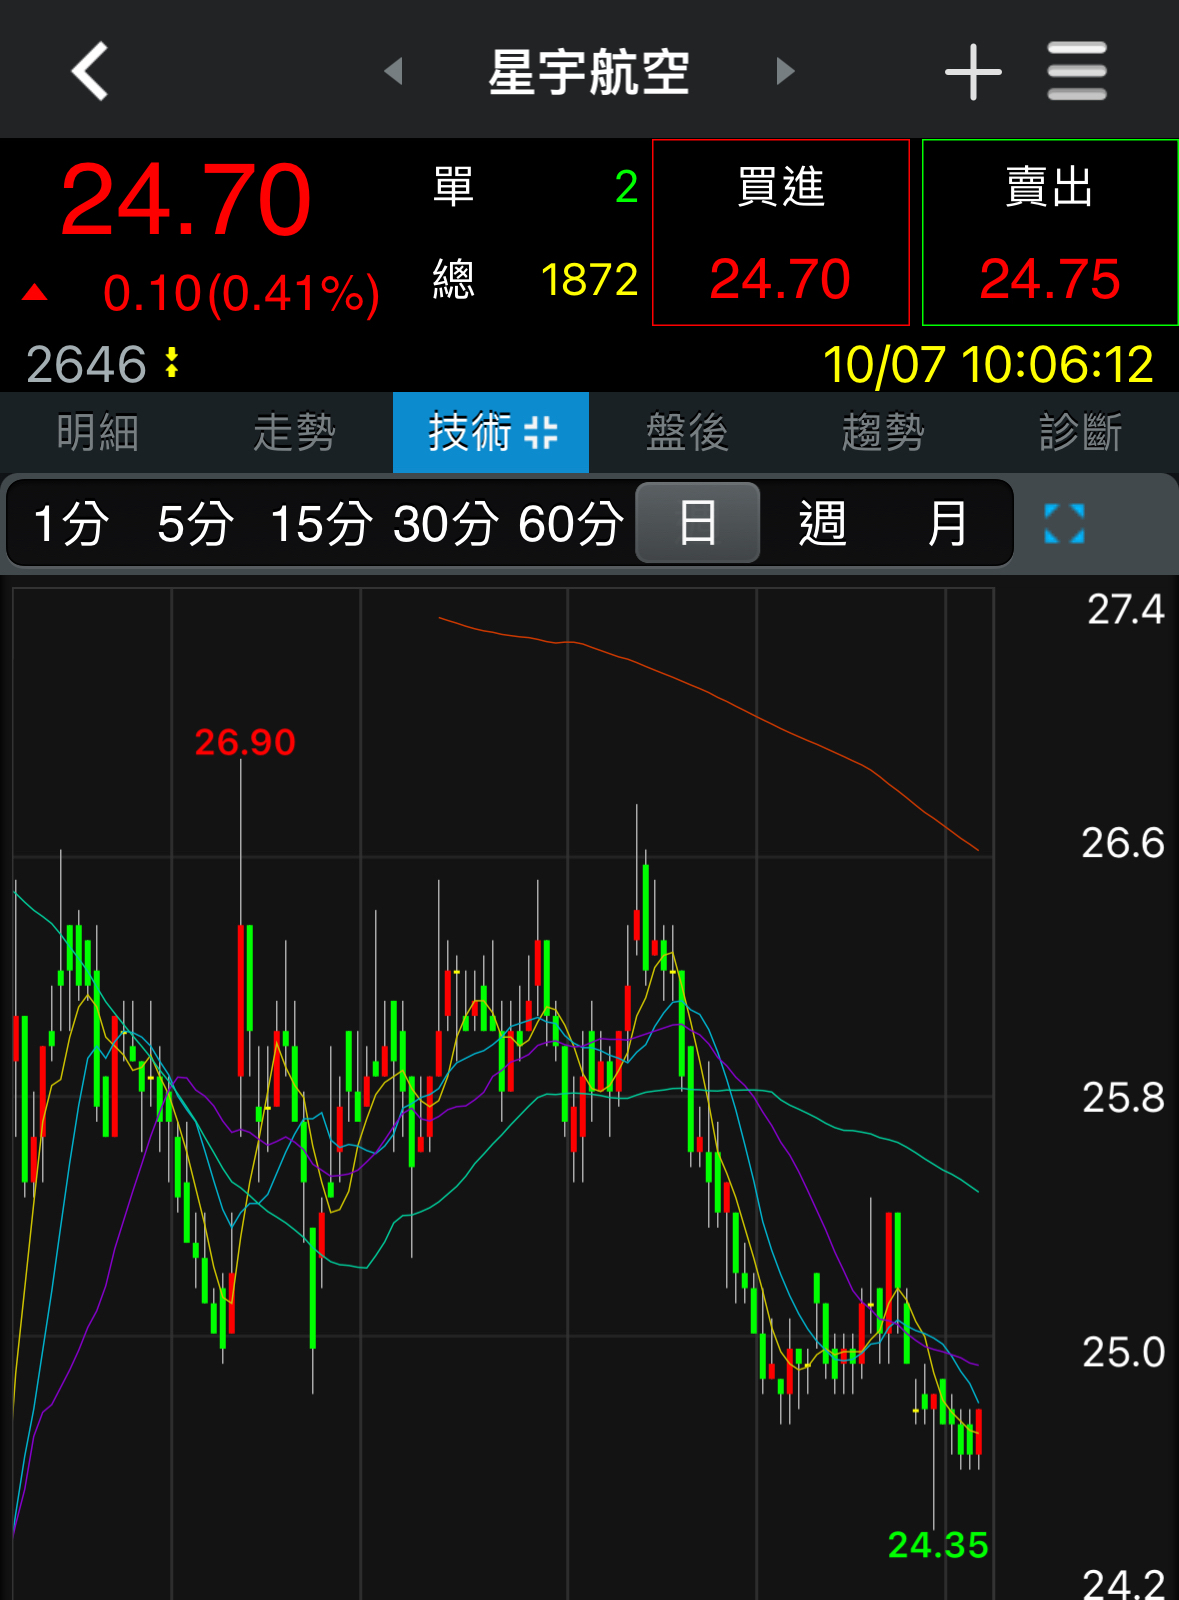Viewport: 1179px width, 1600px height.
Task: Open the 診斷 tab
Action: tap(1080, 433)
